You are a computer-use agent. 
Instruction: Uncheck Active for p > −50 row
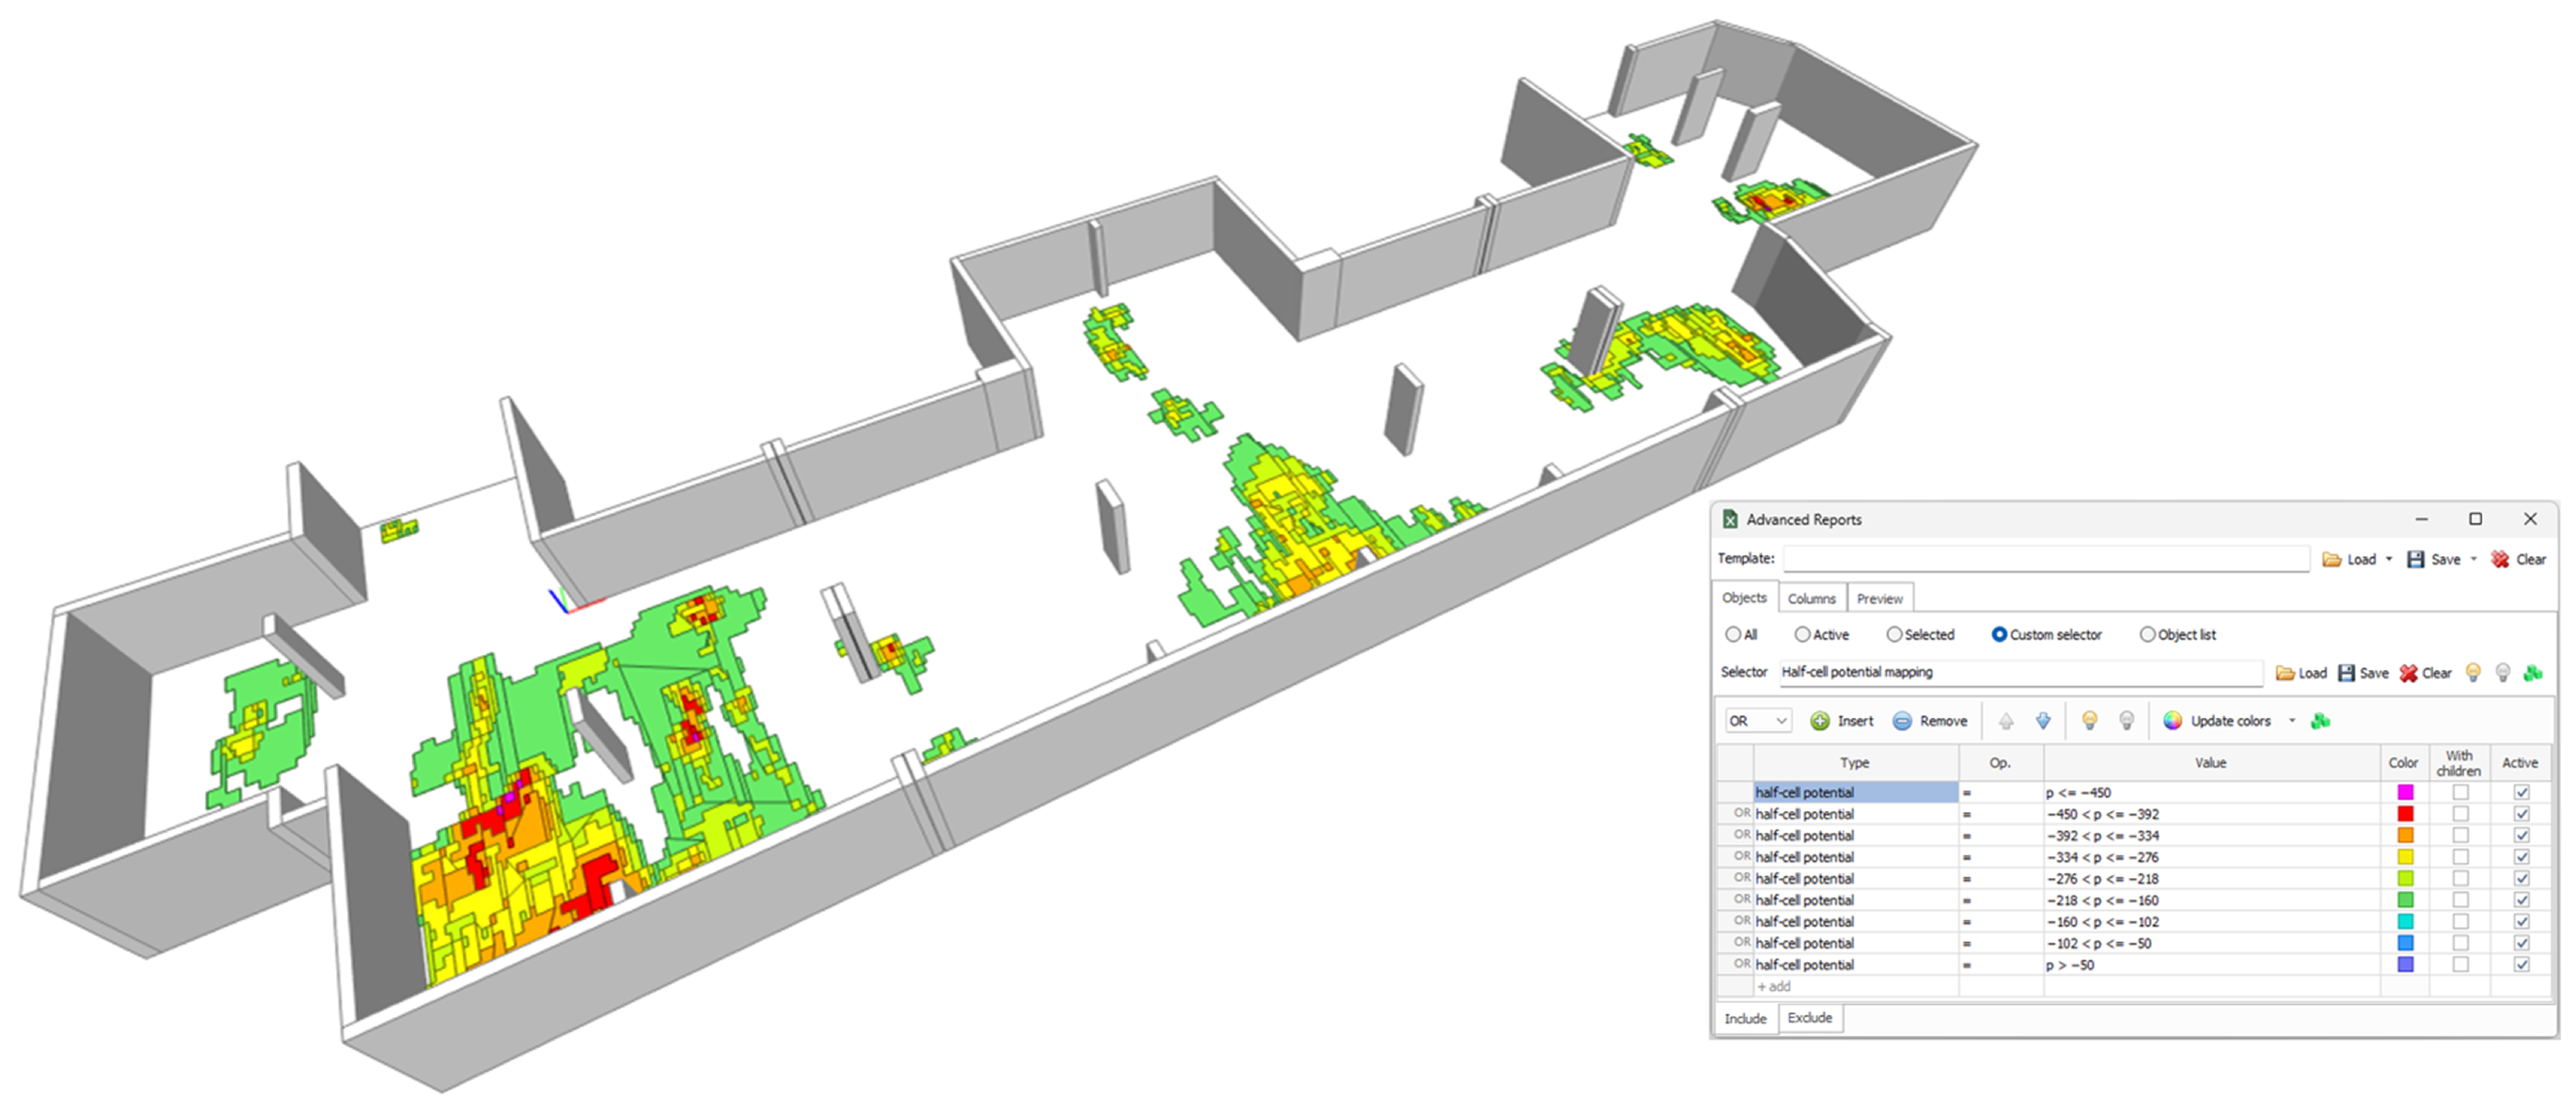tap(2522, 965)
